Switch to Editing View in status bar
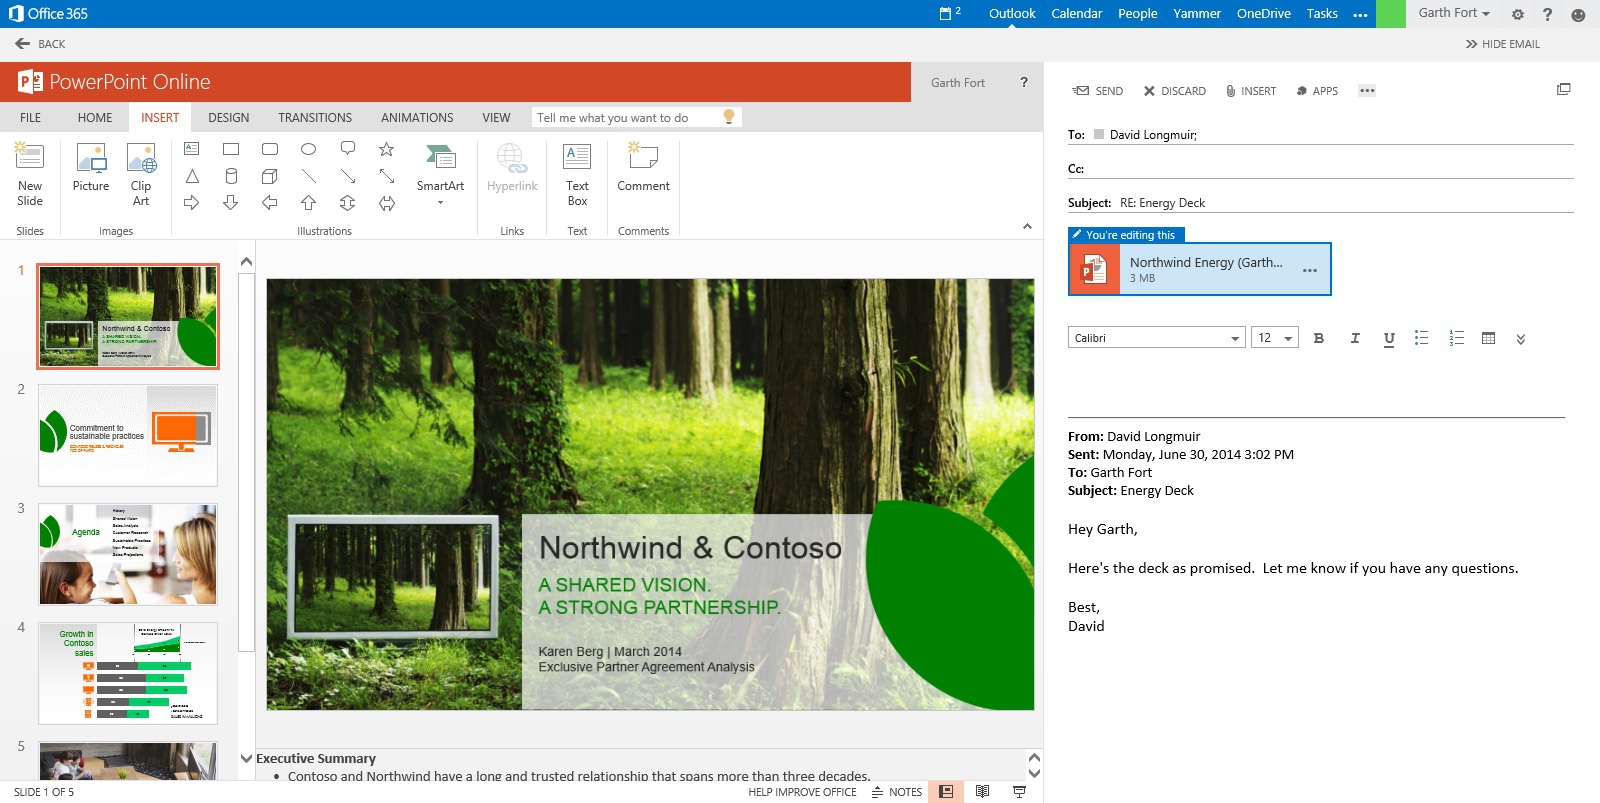The width and height of the screenshot is (1600, 803). point(946,792)
